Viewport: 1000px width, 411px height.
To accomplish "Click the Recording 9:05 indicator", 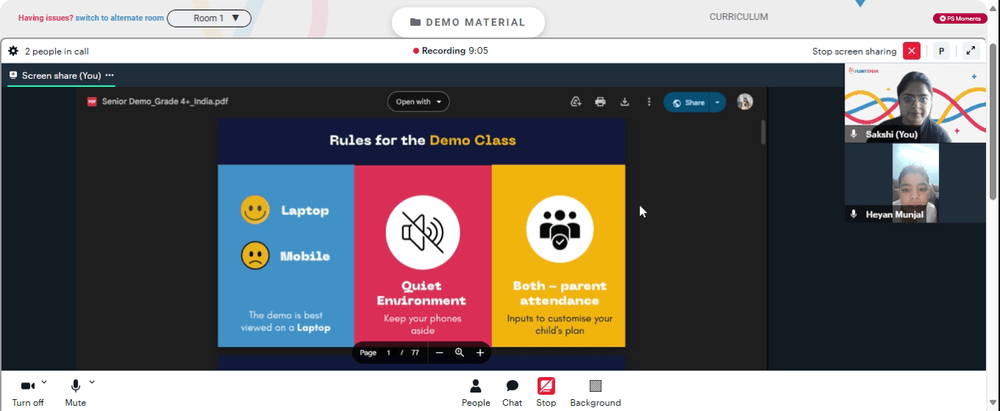I will point(450,51).
